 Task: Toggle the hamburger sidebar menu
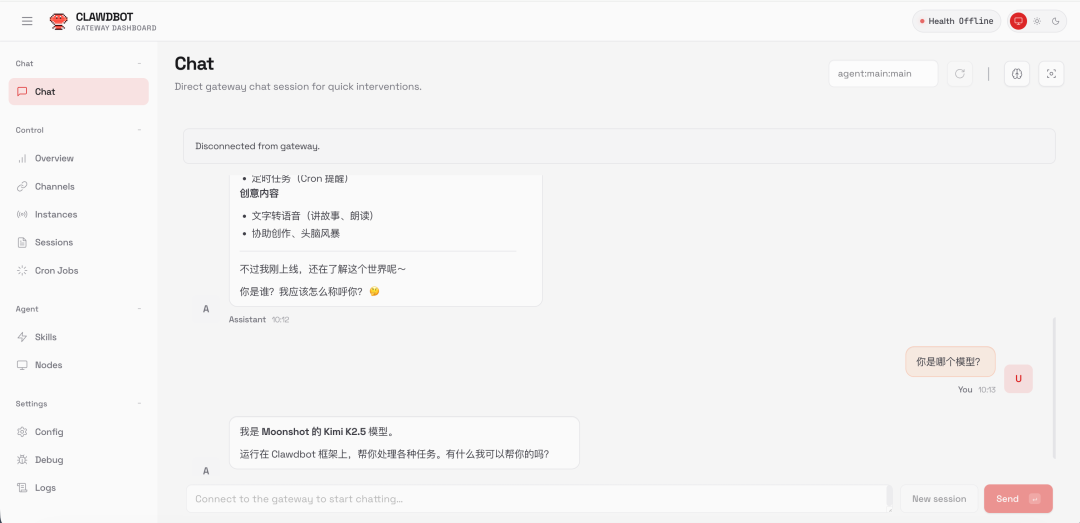pyautogui.click(x=27, y=21)
